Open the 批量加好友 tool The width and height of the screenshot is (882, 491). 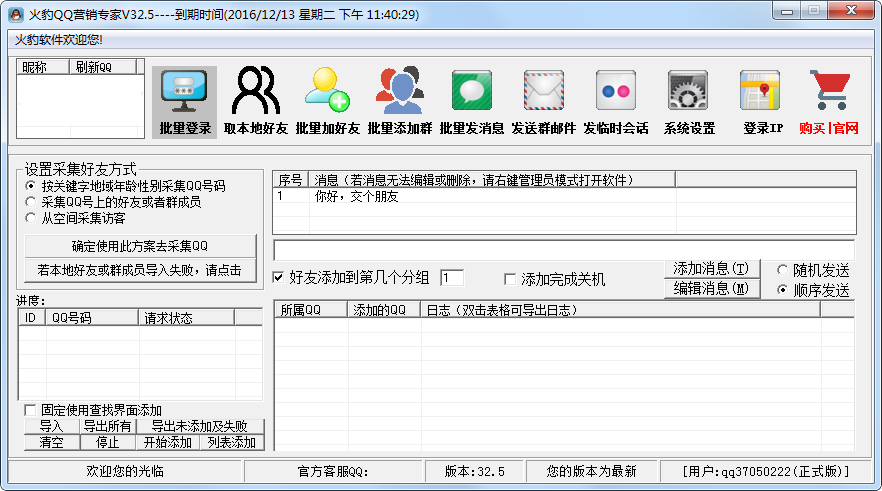click(x=327, y=101)
